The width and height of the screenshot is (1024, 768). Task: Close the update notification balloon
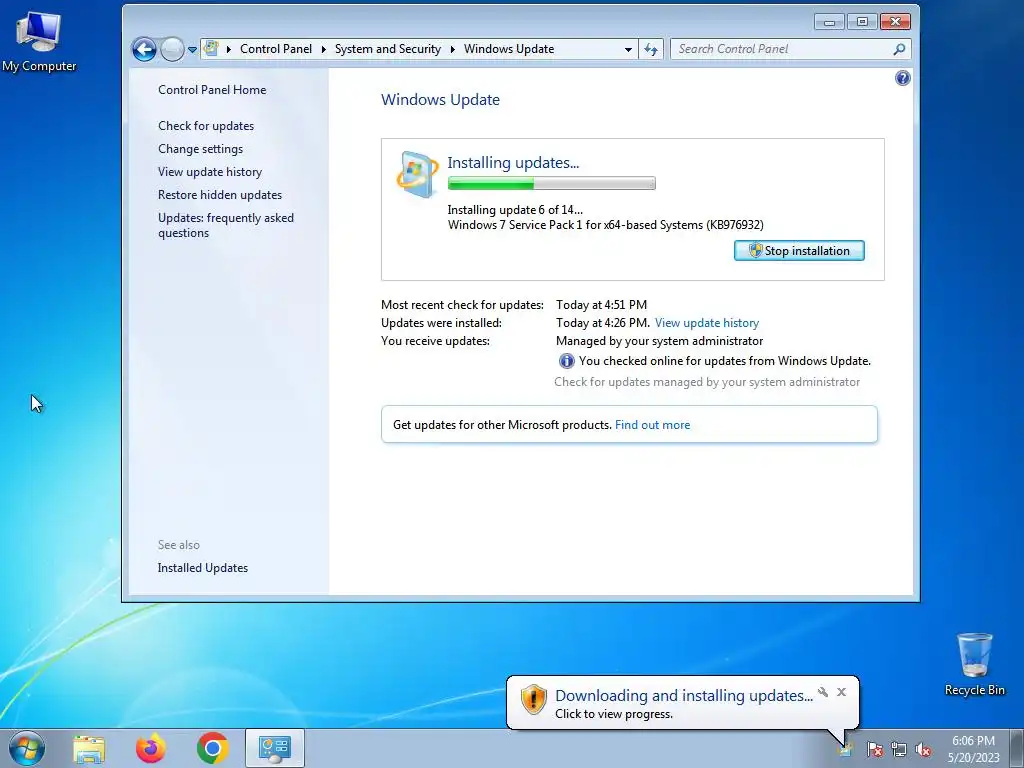[x=841, y=692]
